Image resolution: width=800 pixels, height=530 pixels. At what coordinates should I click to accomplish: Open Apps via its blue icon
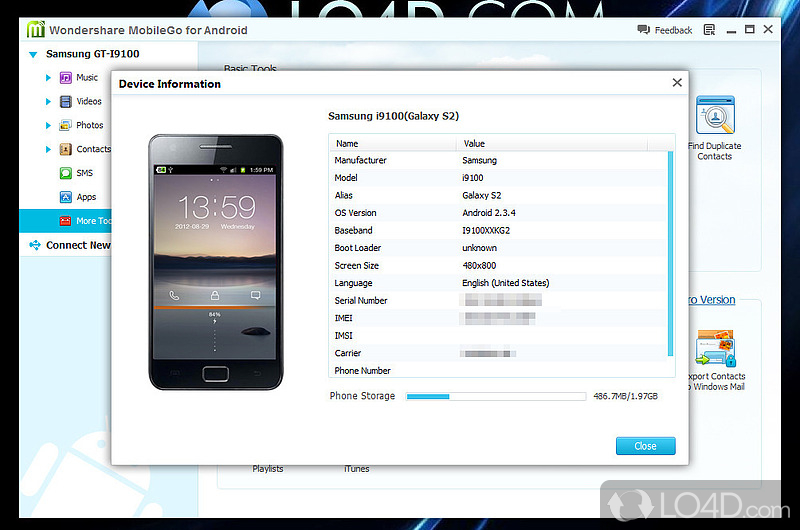coord(65,197)
